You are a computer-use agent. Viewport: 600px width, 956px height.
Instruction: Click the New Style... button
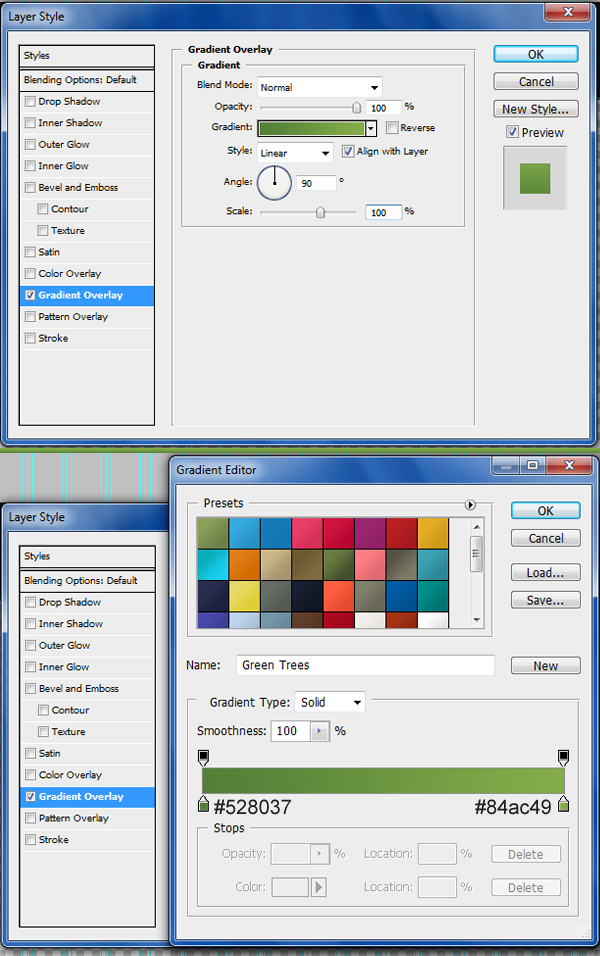point(536,109)
